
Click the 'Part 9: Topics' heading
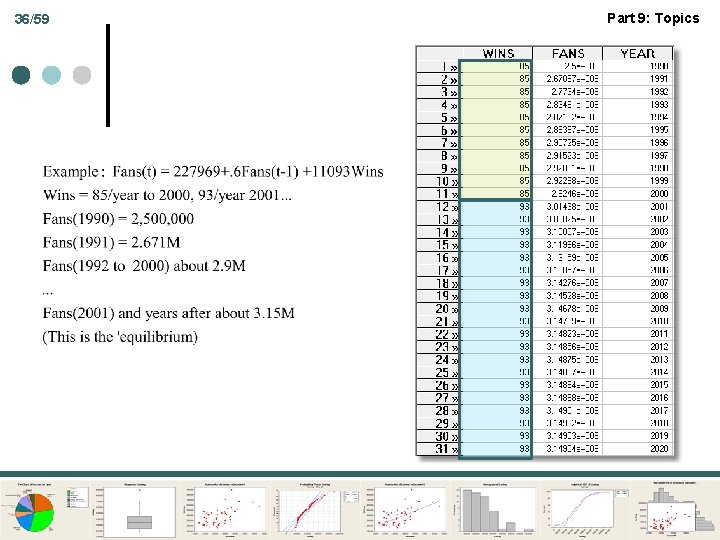[x=653, y=18]
